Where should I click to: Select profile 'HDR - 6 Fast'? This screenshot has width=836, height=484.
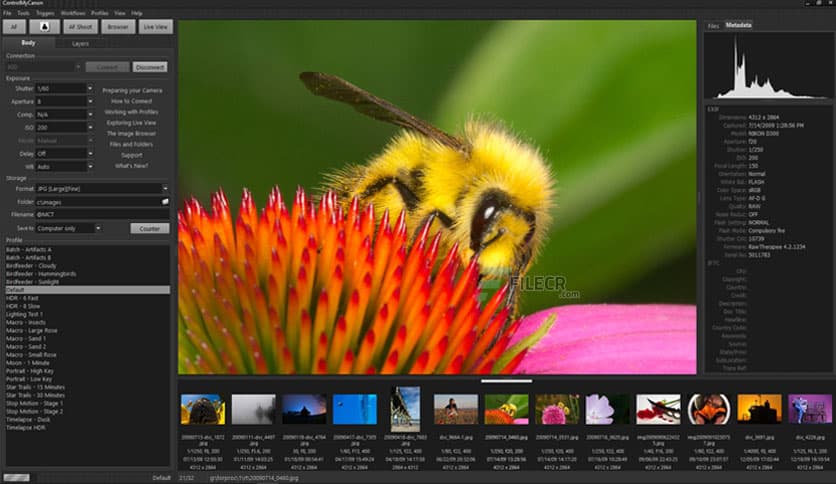coord(22,298)
